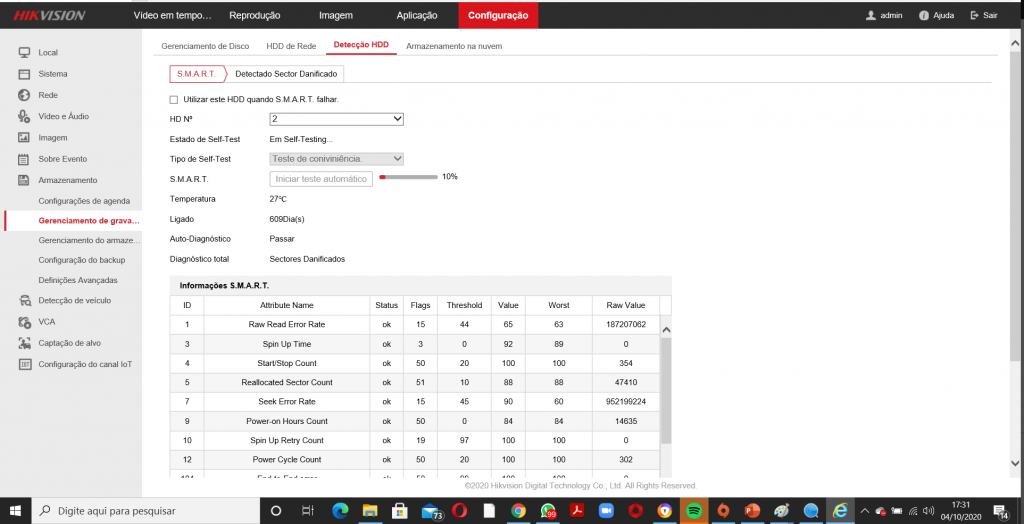Launch Google Chrome from taskbar

click(518, 510)
